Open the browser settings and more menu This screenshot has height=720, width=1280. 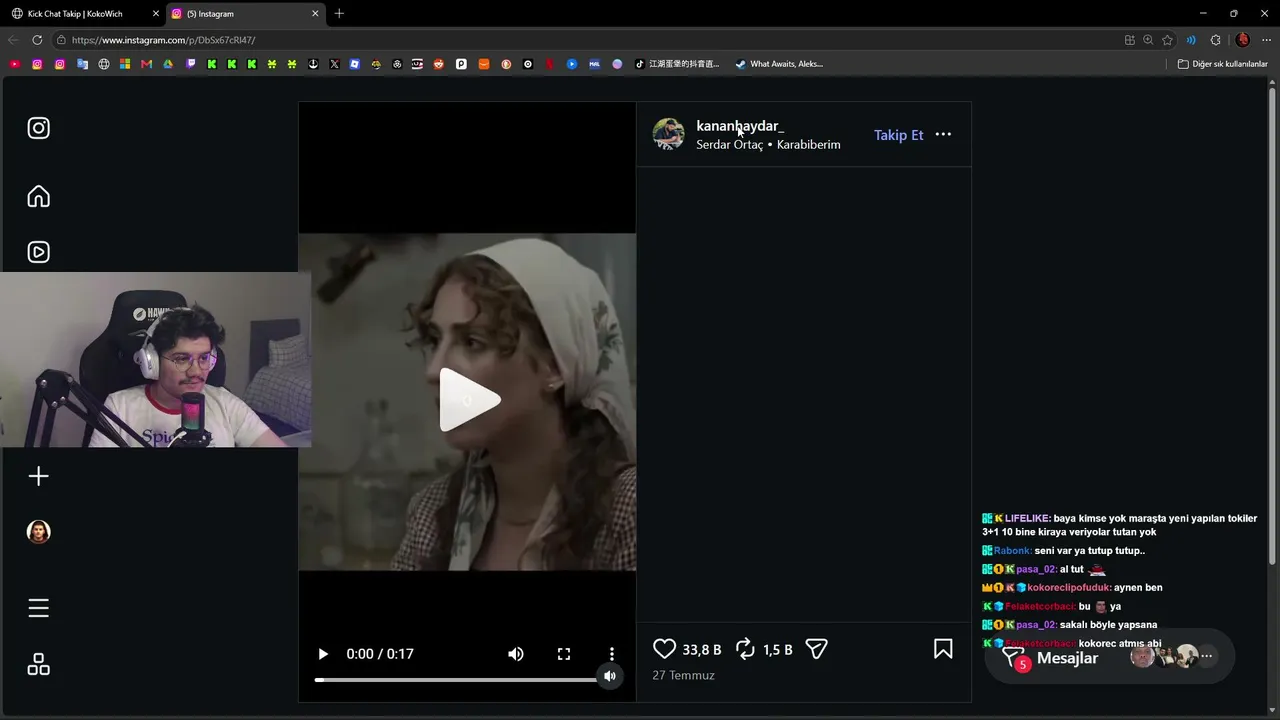(x=1266, y=40)
